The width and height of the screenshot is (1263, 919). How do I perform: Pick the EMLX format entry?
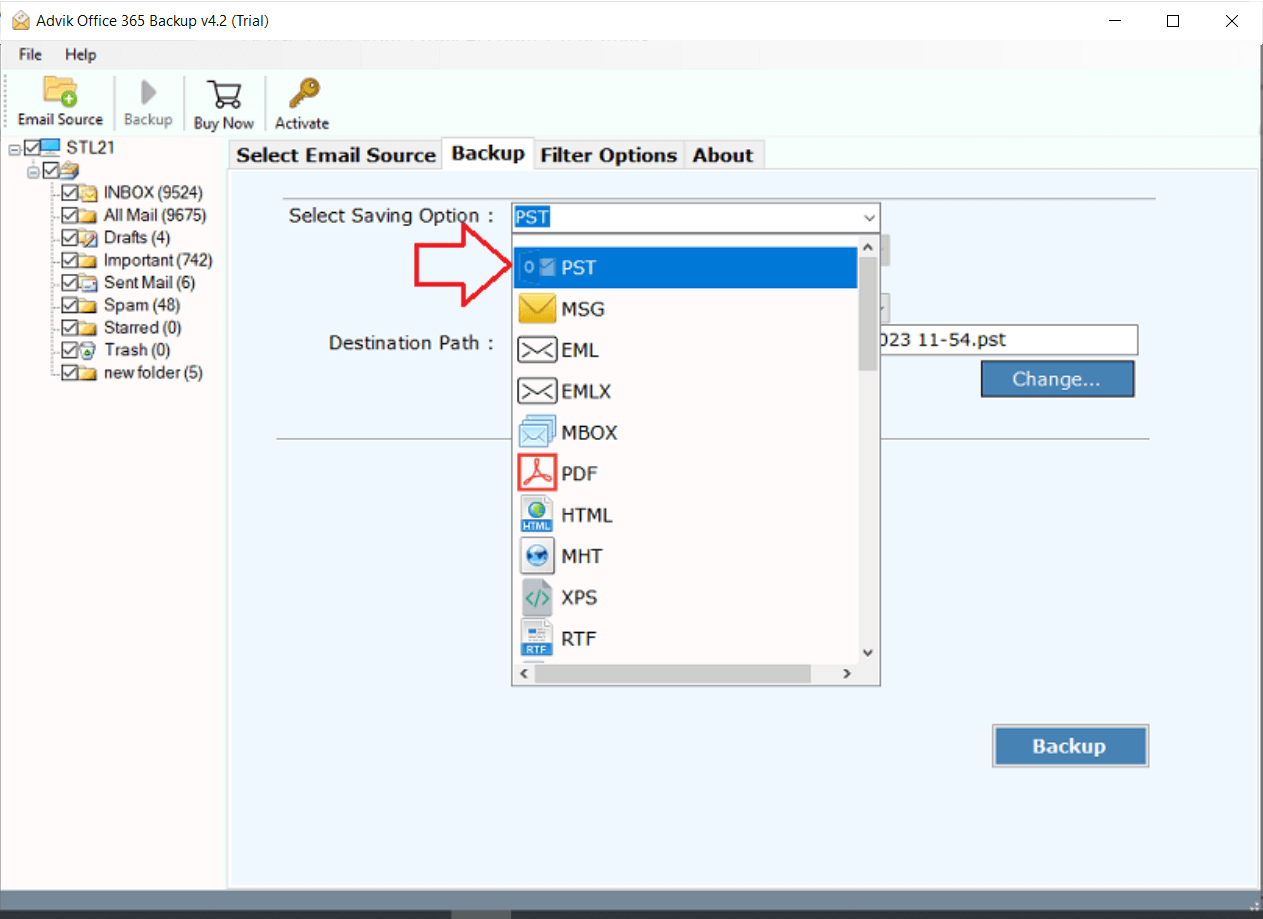(x=686, y=391)
